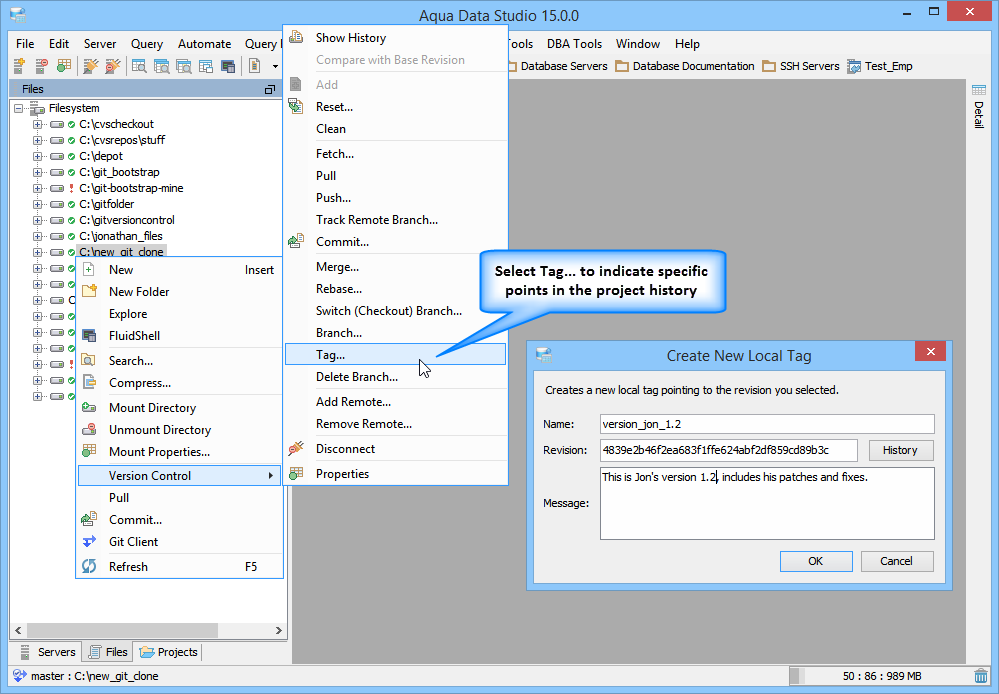Click the dark FluidShell terminal toolbar icon

click(x=227, y=66)
